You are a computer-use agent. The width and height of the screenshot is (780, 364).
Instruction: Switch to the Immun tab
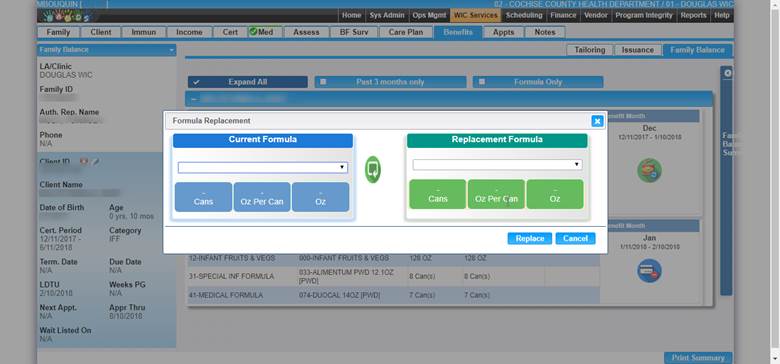(x=143, y=32)
